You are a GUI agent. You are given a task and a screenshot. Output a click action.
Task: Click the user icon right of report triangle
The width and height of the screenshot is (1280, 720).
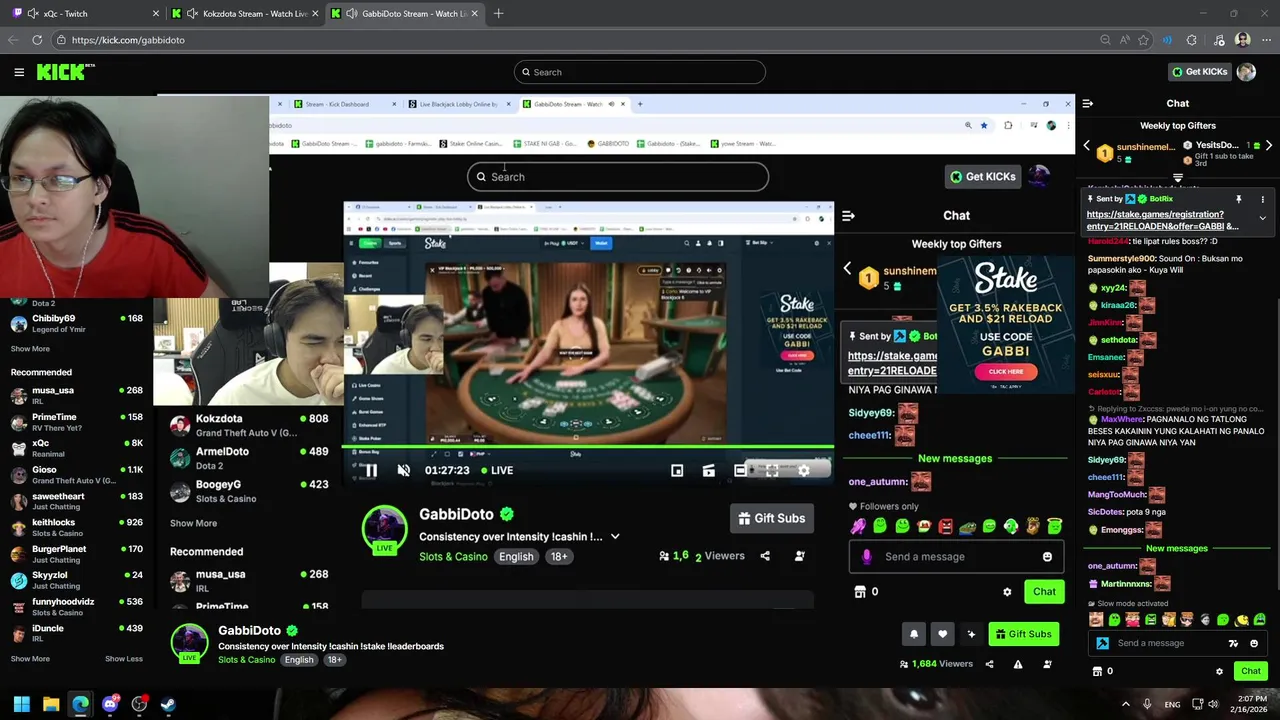point(1047,664)
